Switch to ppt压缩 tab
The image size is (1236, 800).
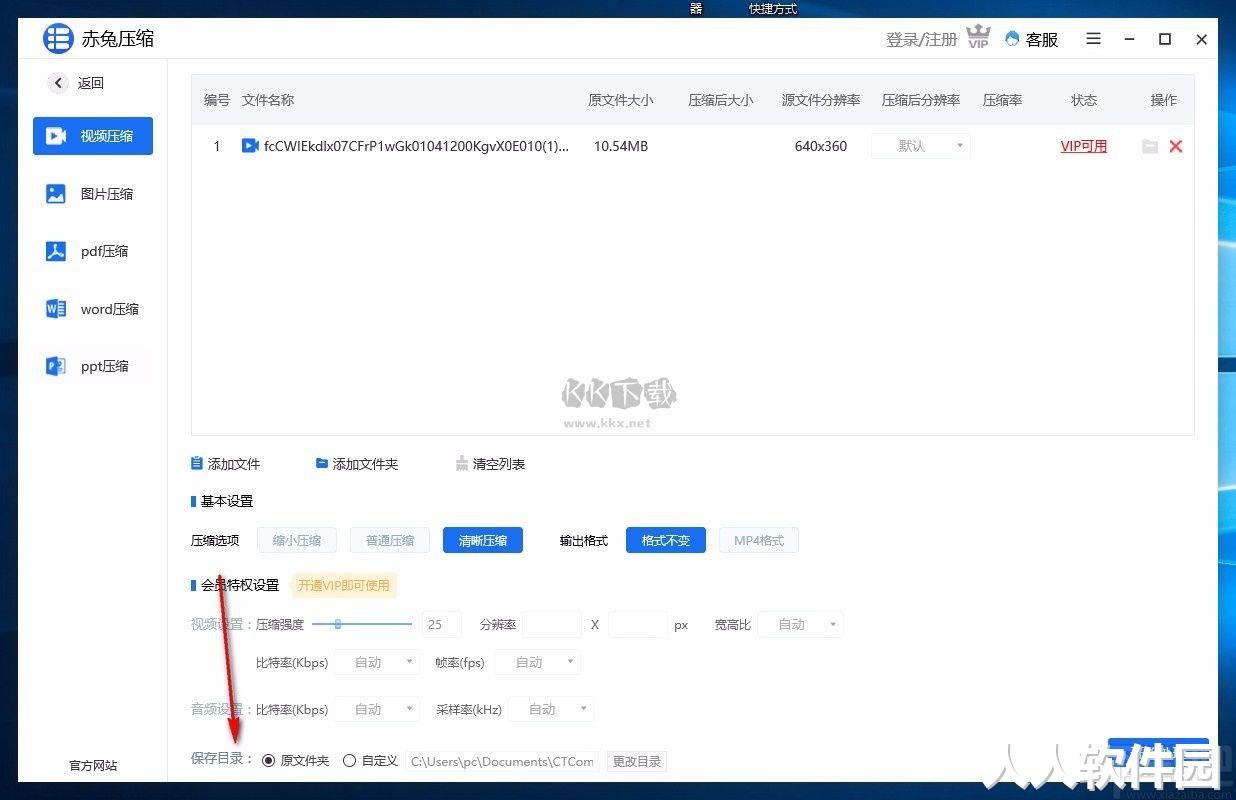point(93,366)
